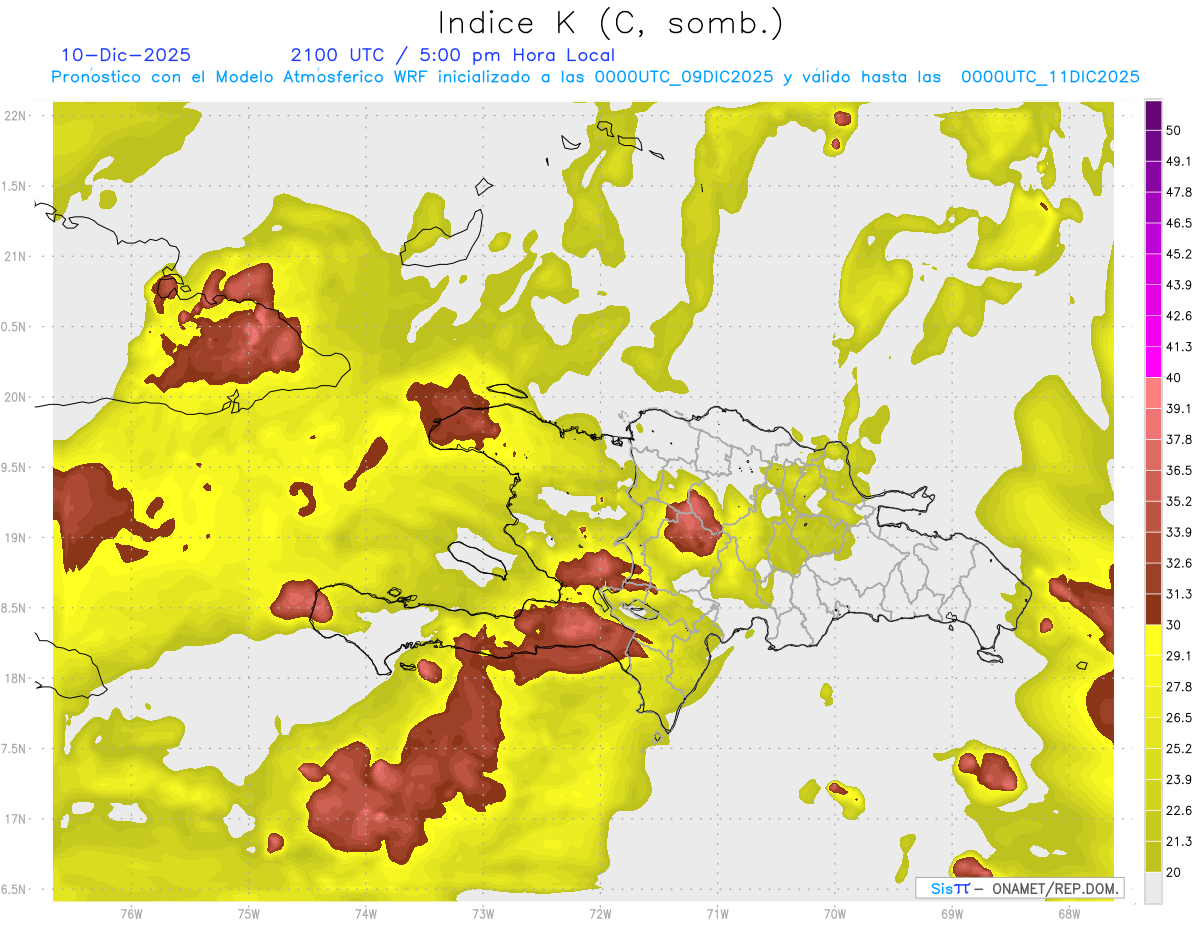Click the '39.1' color bar value
This screenshot has height=927, width=1200.
tap(1179, 408)
